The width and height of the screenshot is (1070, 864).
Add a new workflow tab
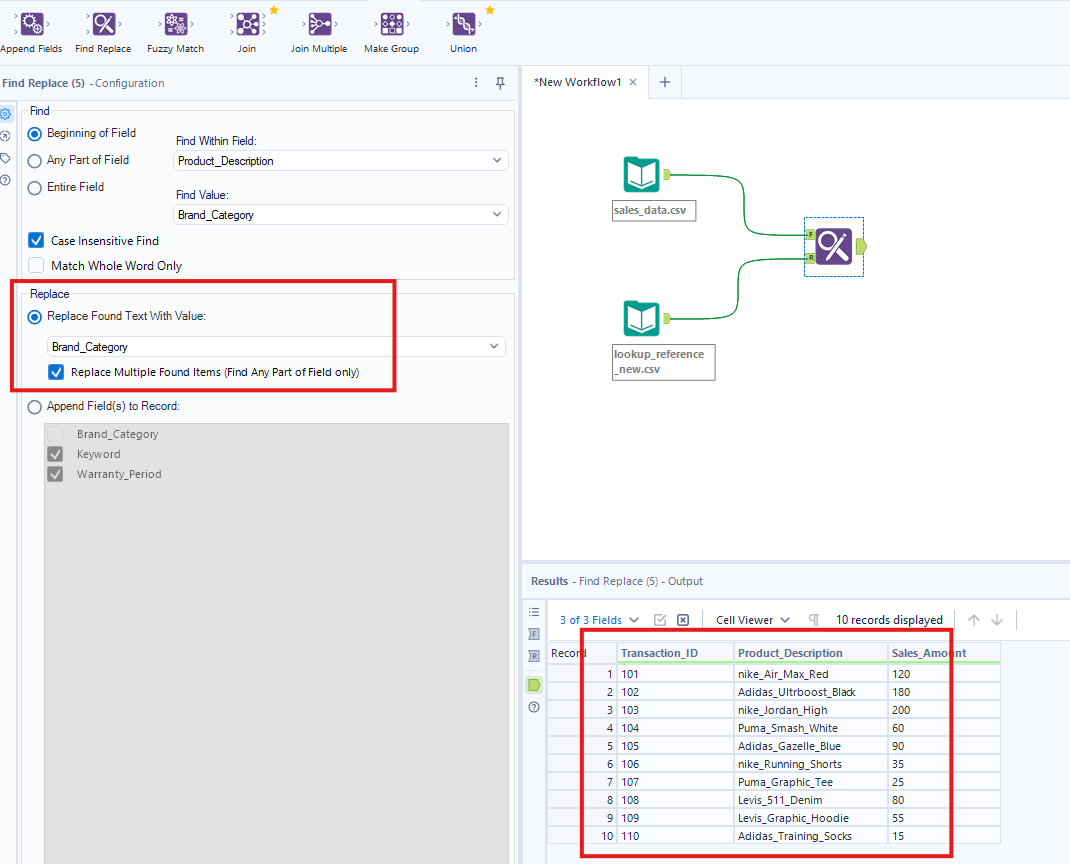click(664, 82)
